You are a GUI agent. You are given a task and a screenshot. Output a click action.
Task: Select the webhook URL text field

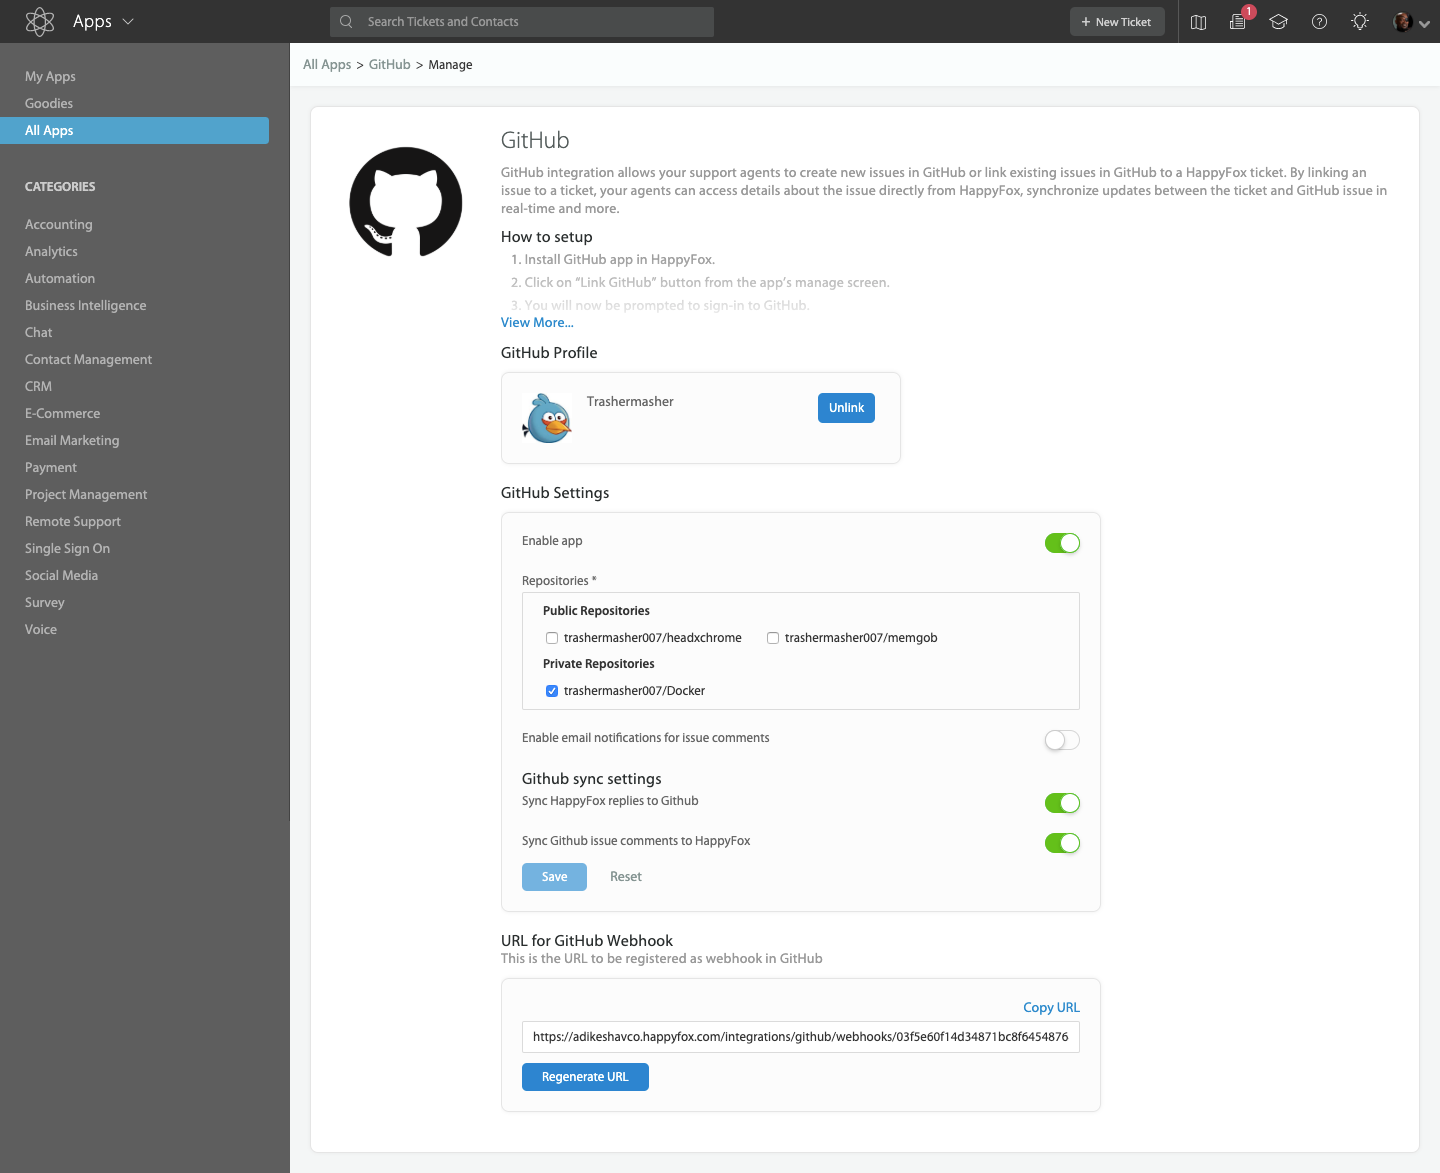click(x=800, y=1037)
